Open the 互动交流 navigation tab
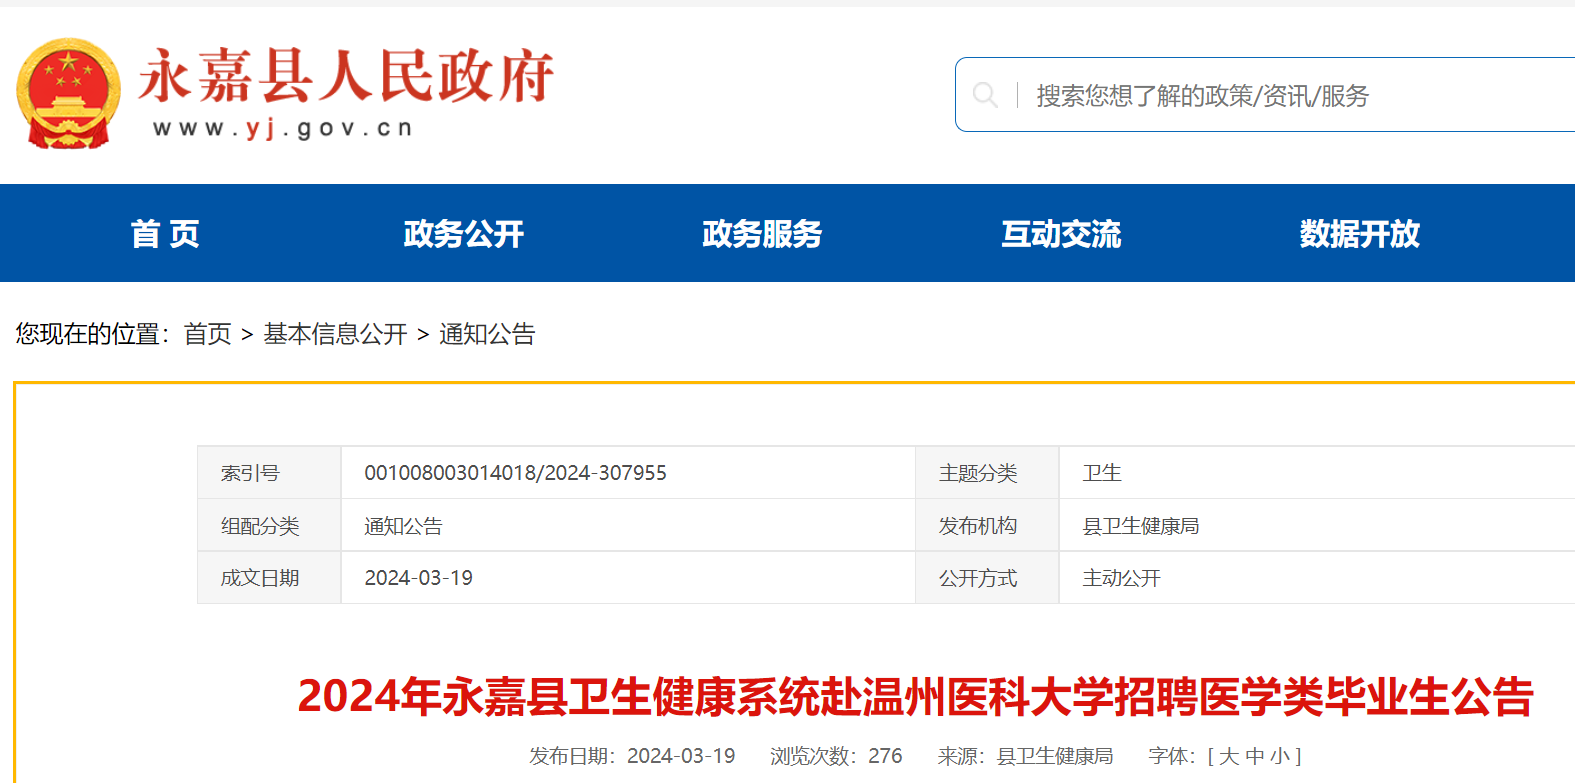Viewport: 1575px width, 783px height. coord(1061,233)
